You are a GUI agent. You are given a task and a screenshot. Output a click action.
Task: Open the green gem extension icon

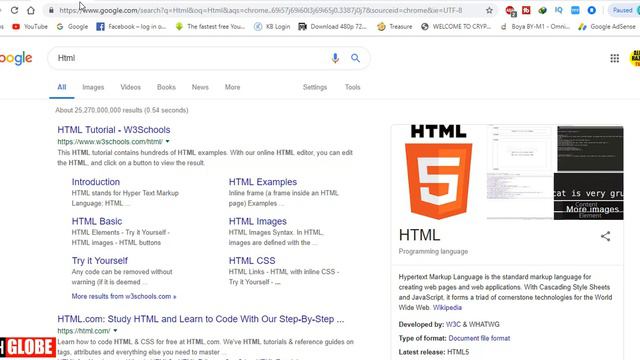tap(542, 10)
